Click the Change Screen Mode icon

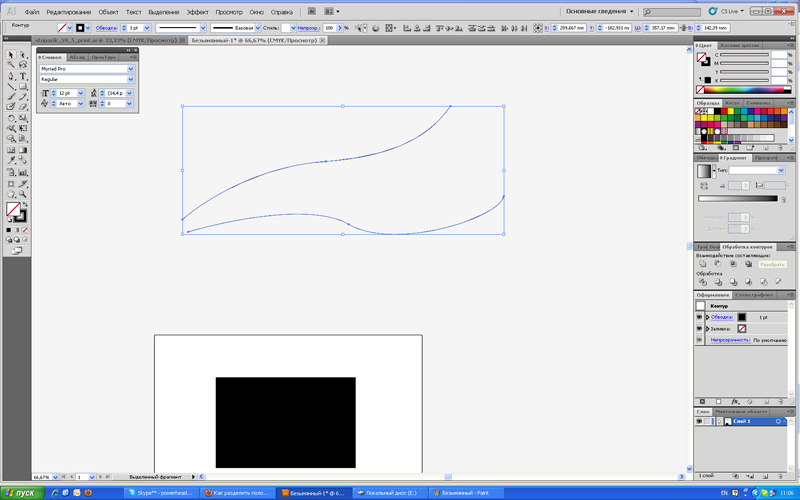(x=17, y=251)
